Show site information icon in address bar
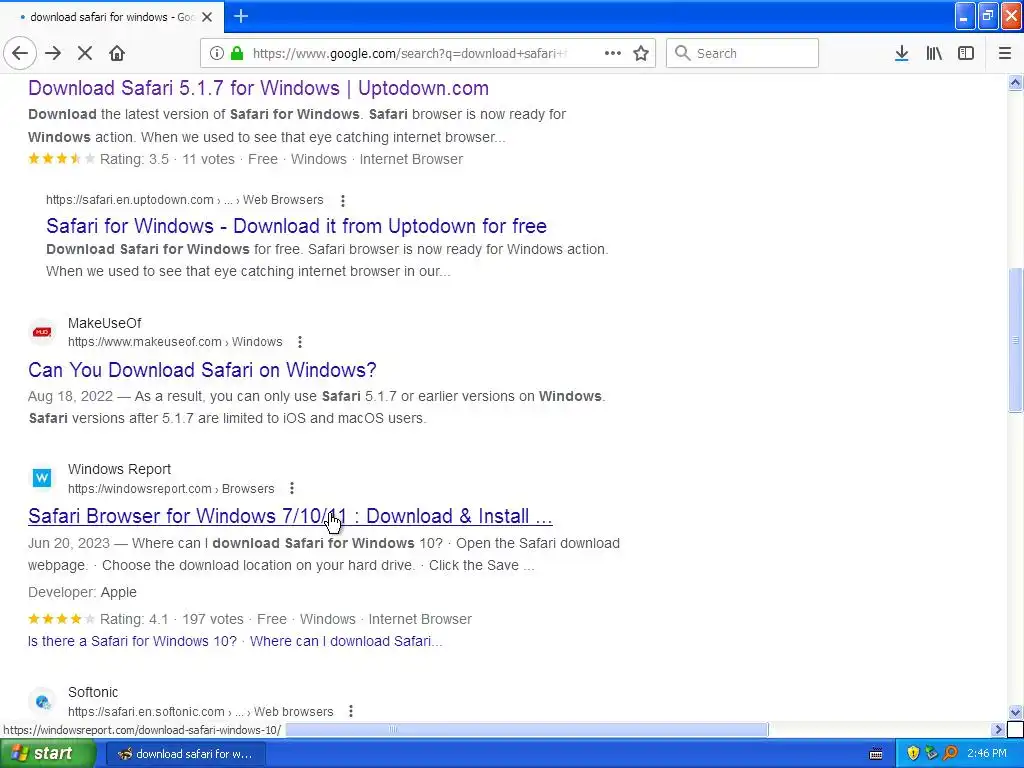Image resolution: width=1024 pixels, height=768 pixels. click(x=216, y=54)
